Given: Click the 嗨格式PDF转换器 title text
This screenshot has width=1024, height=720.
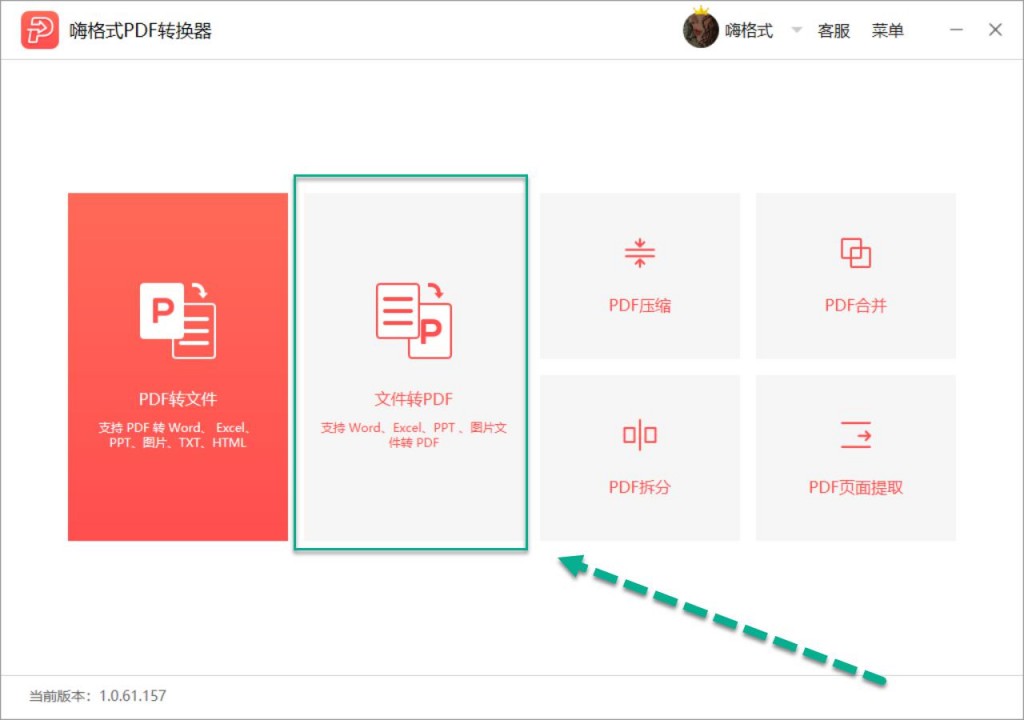Looking at the screenshot, I should [x=140, y=31].
